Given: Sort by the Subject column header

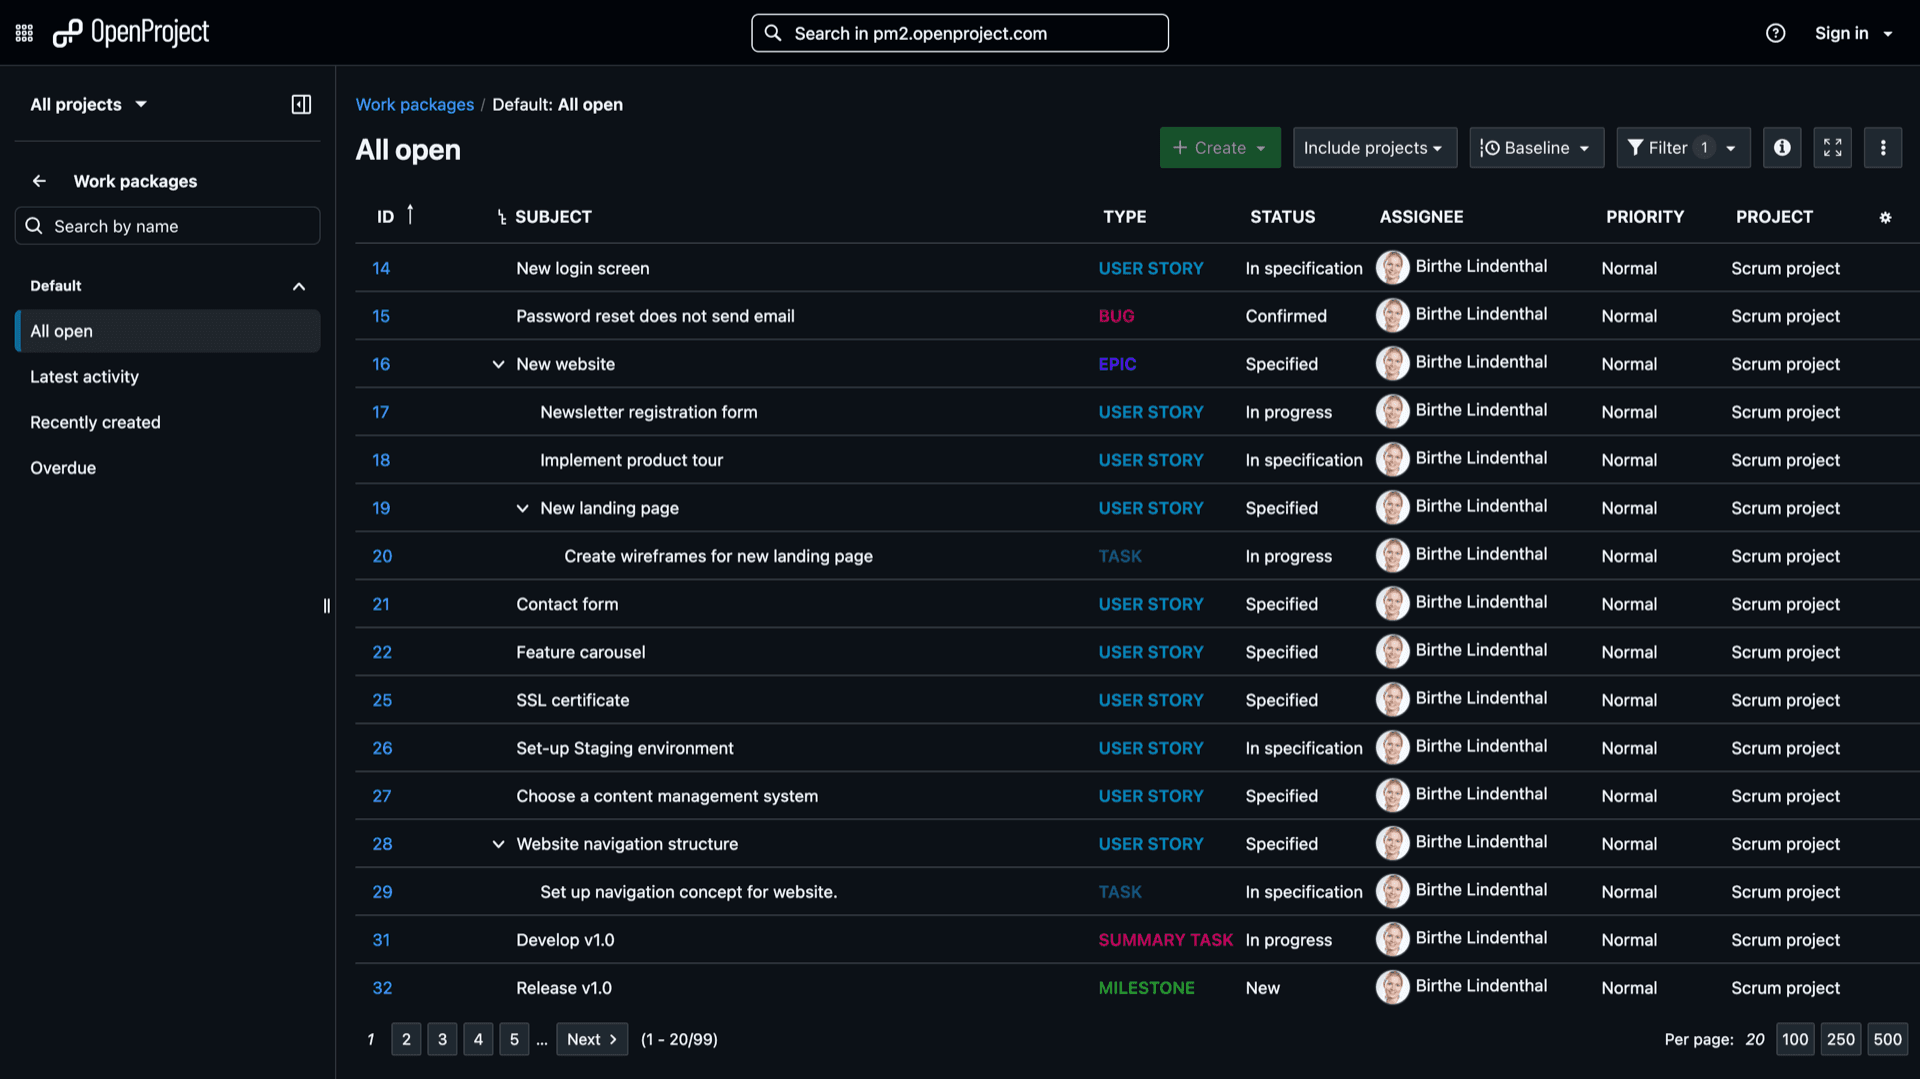Looking at the screenshot, I should [x=553, y=217].
